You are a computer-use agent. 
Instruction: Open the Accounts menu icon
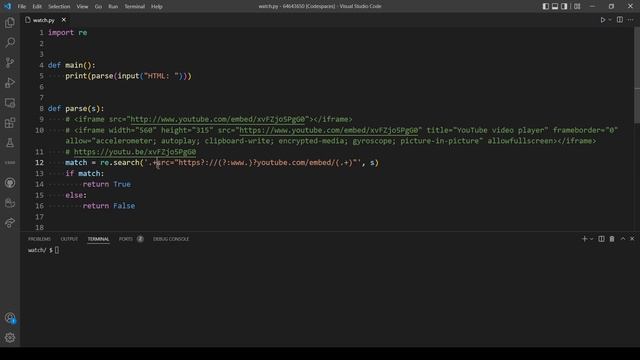click(10, 318)
